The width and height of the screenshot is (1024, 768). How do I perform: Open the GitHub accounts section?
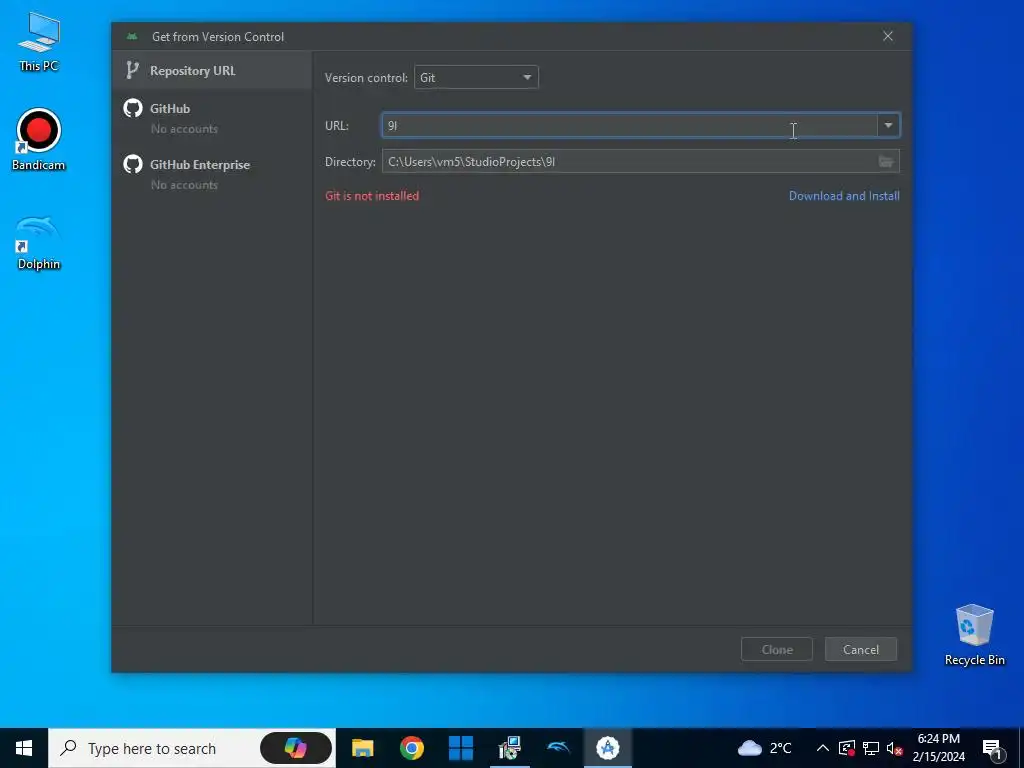212,118
